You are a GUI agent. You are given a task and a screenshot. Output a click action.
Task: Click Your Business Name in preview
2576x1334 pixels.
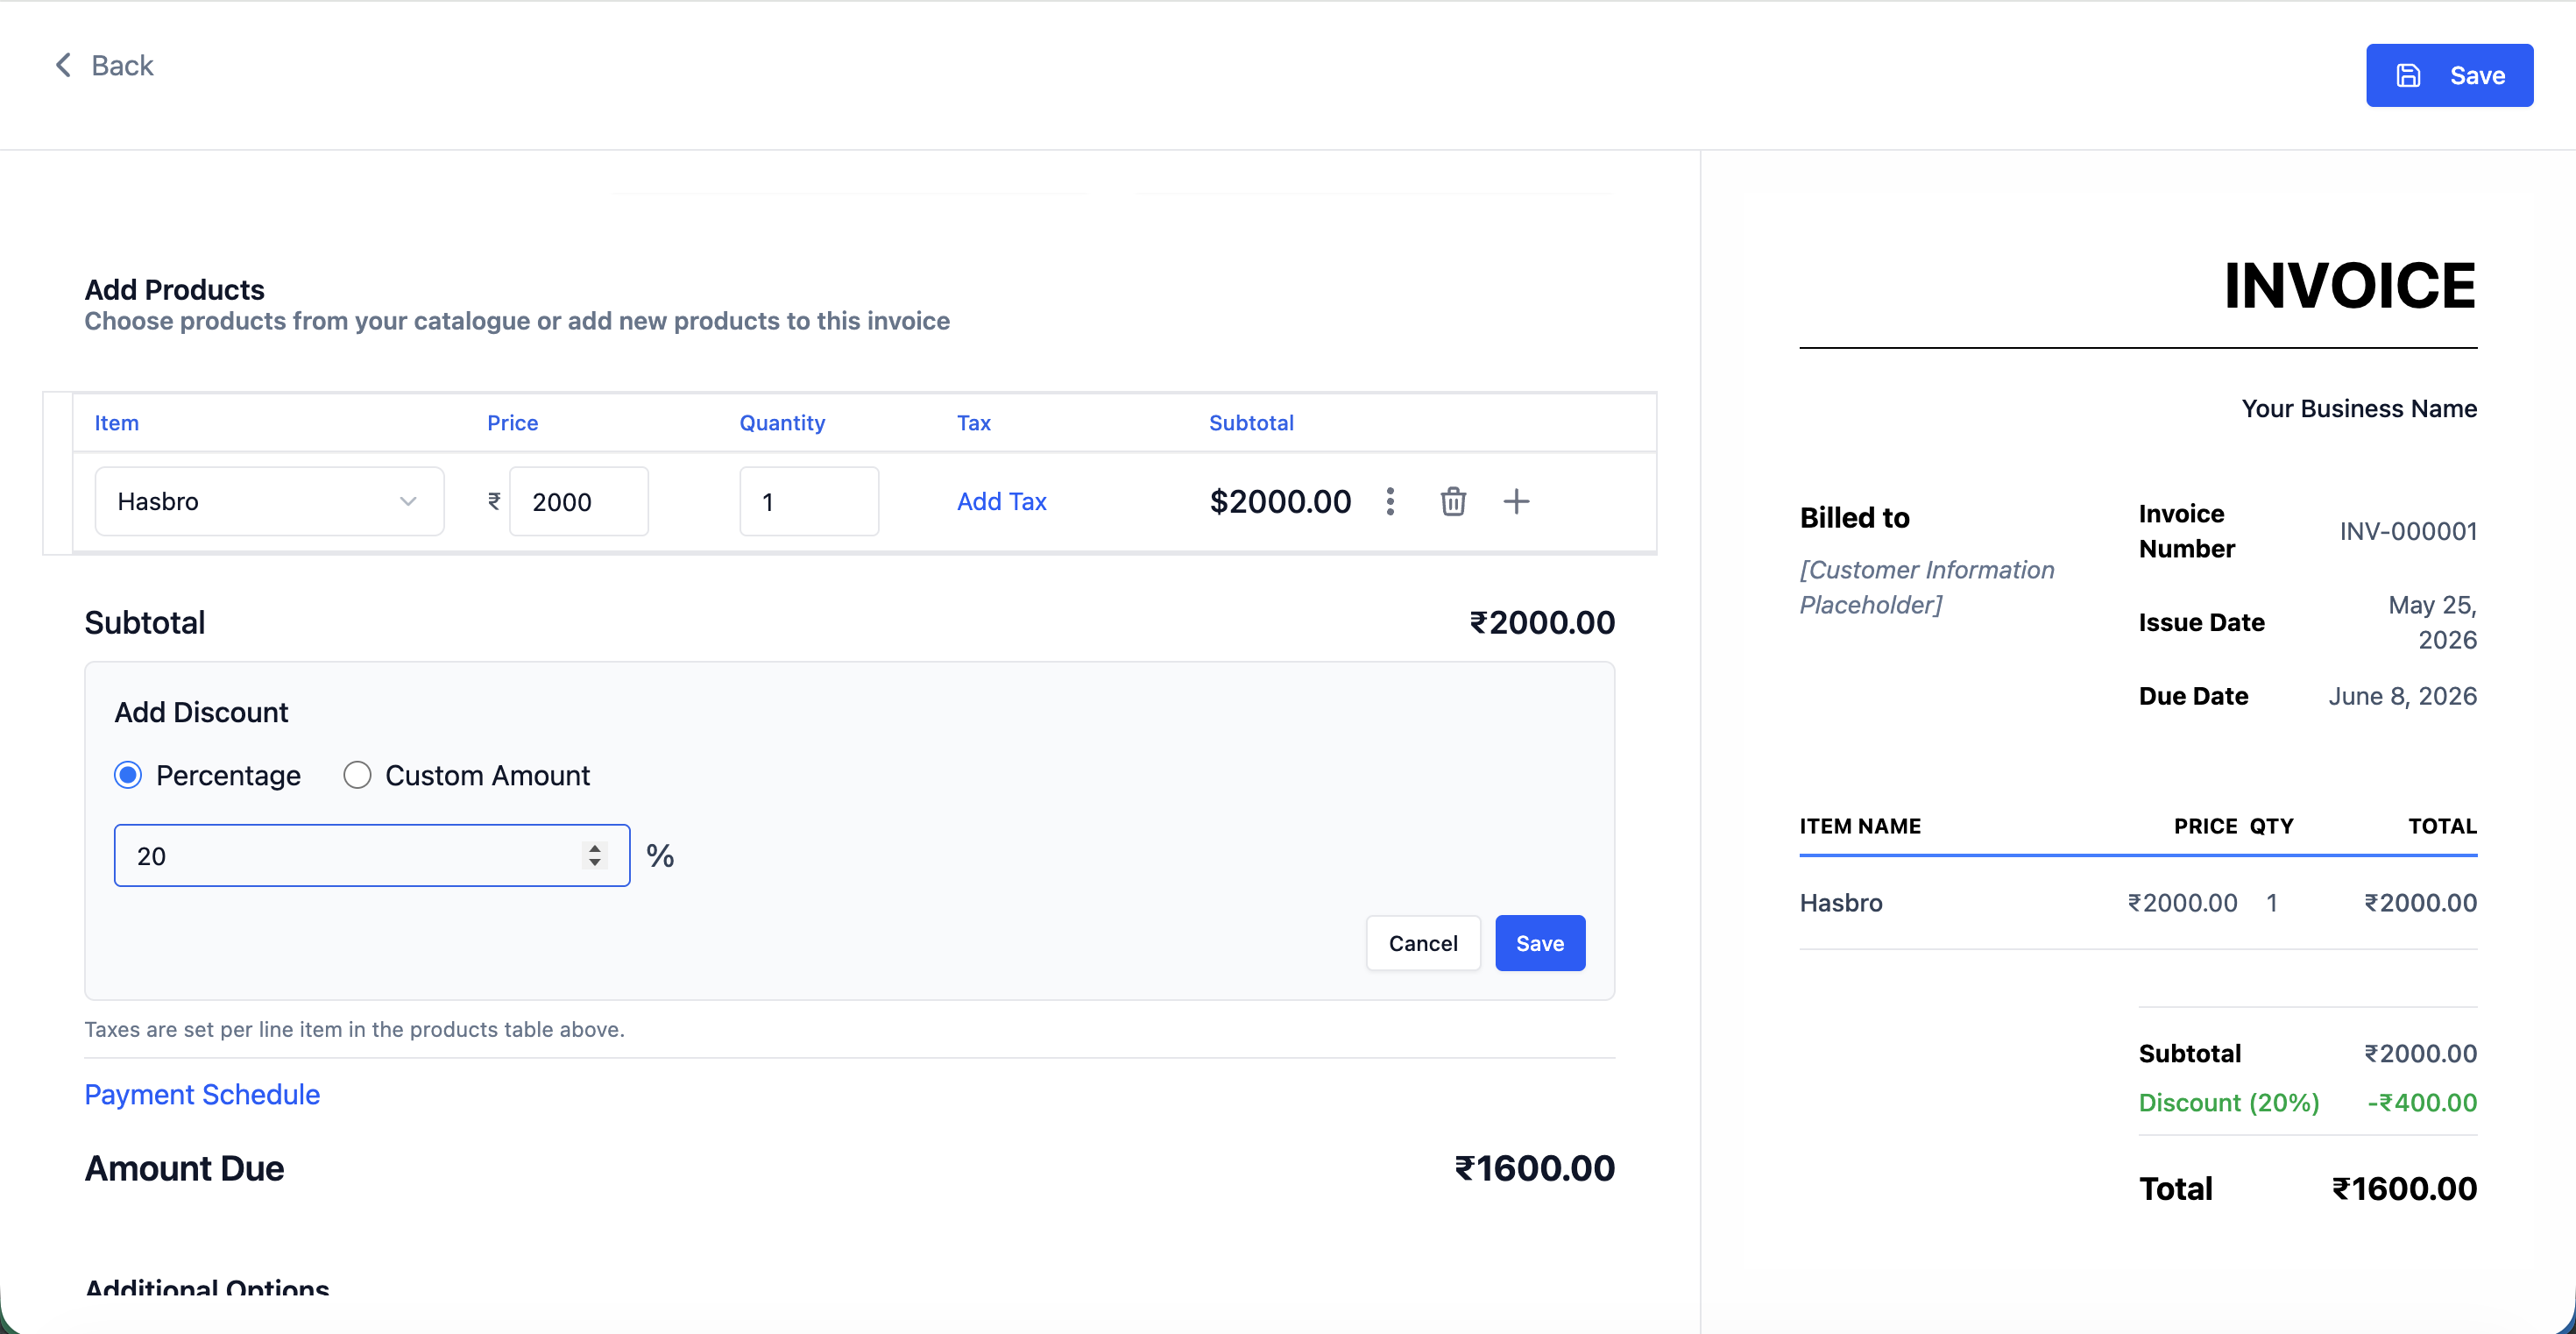(x=2359, y=408)
